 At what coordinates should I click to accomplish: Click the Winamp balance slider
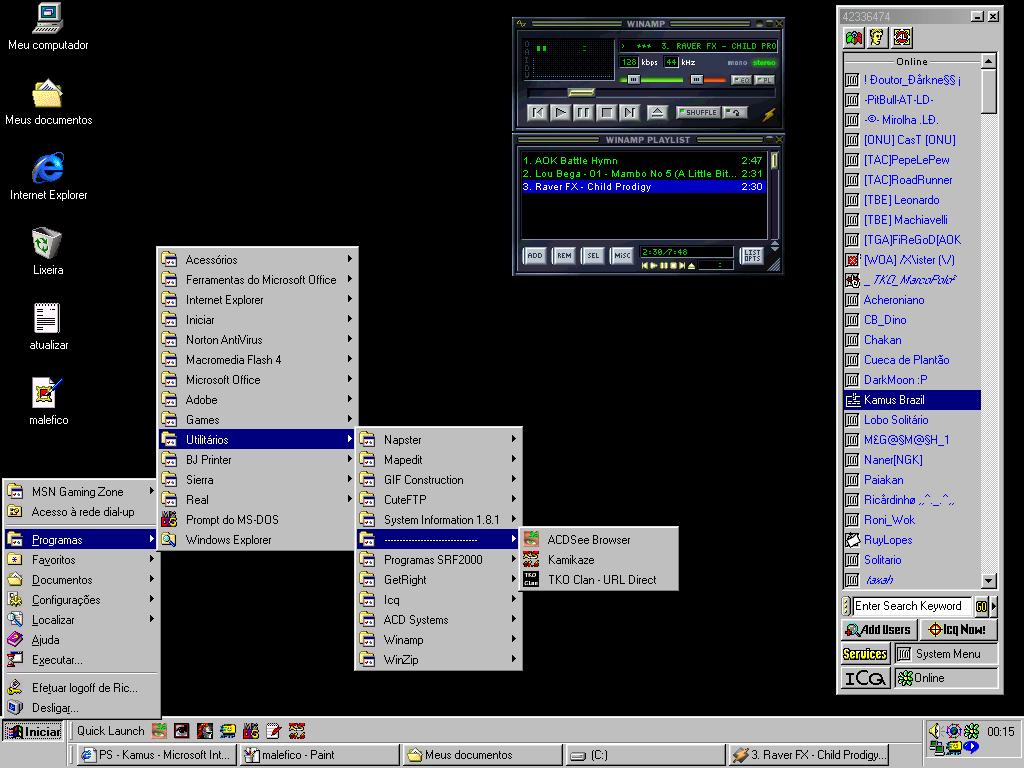[708, 80]
